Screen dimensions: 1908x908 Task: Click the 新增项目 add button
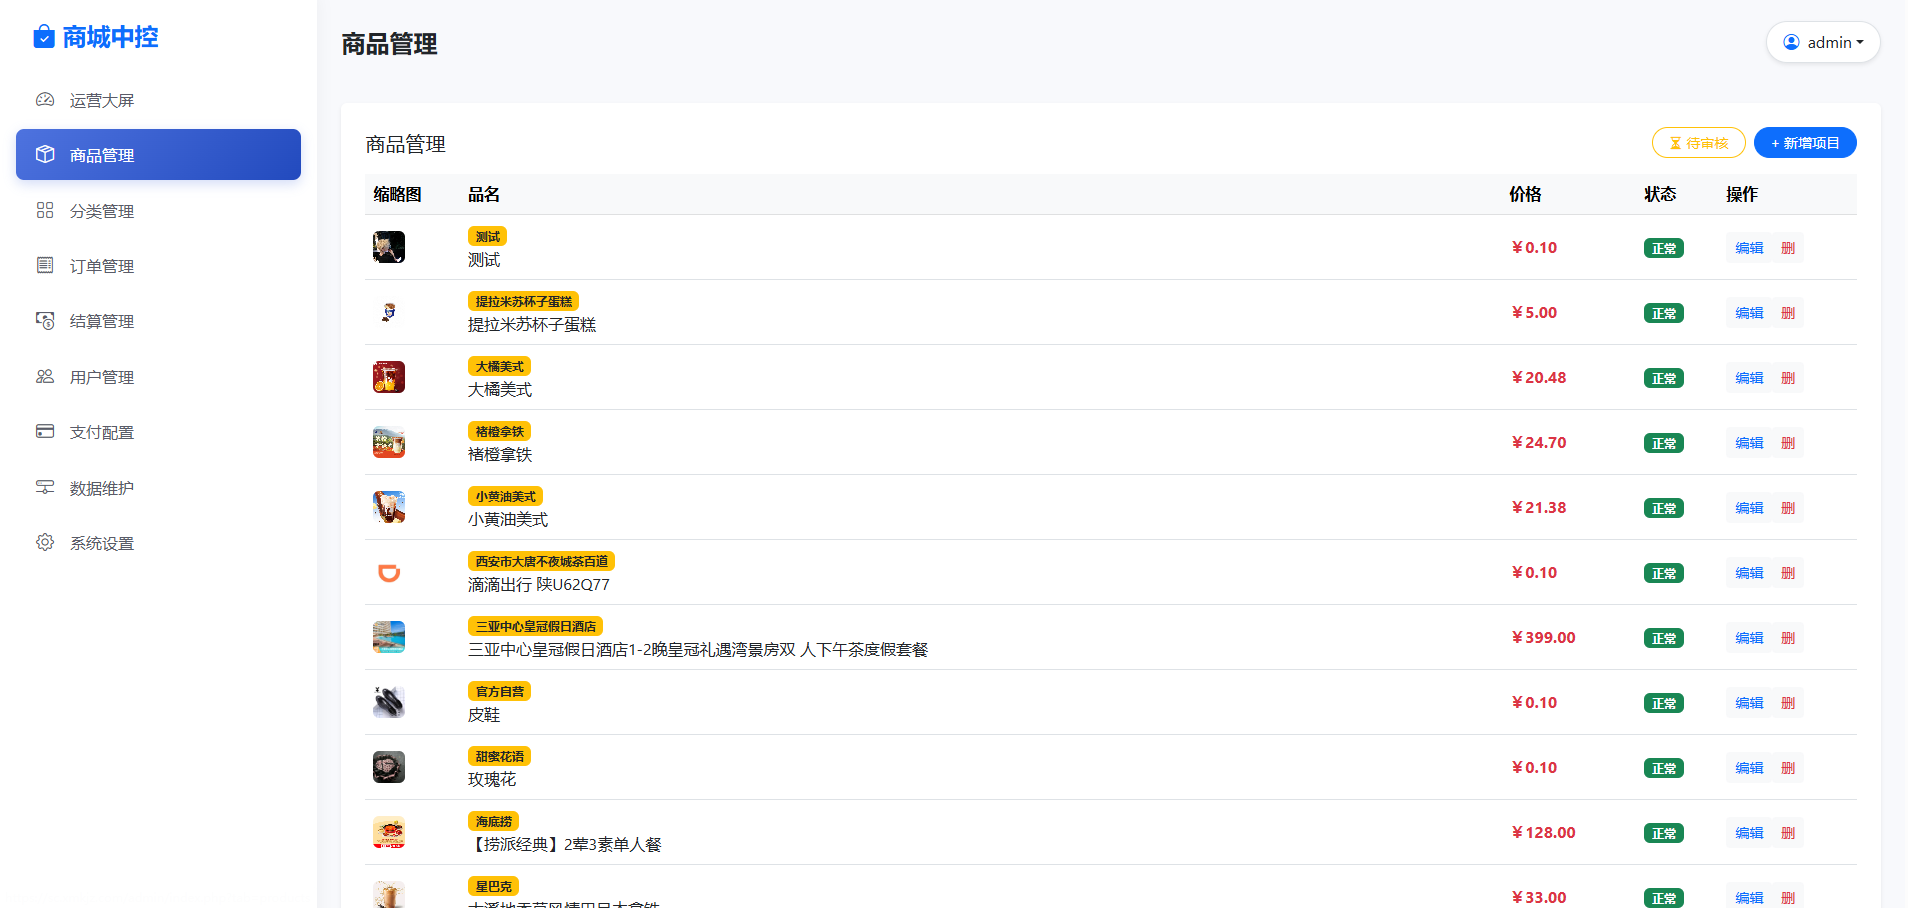click(1805, 143)
